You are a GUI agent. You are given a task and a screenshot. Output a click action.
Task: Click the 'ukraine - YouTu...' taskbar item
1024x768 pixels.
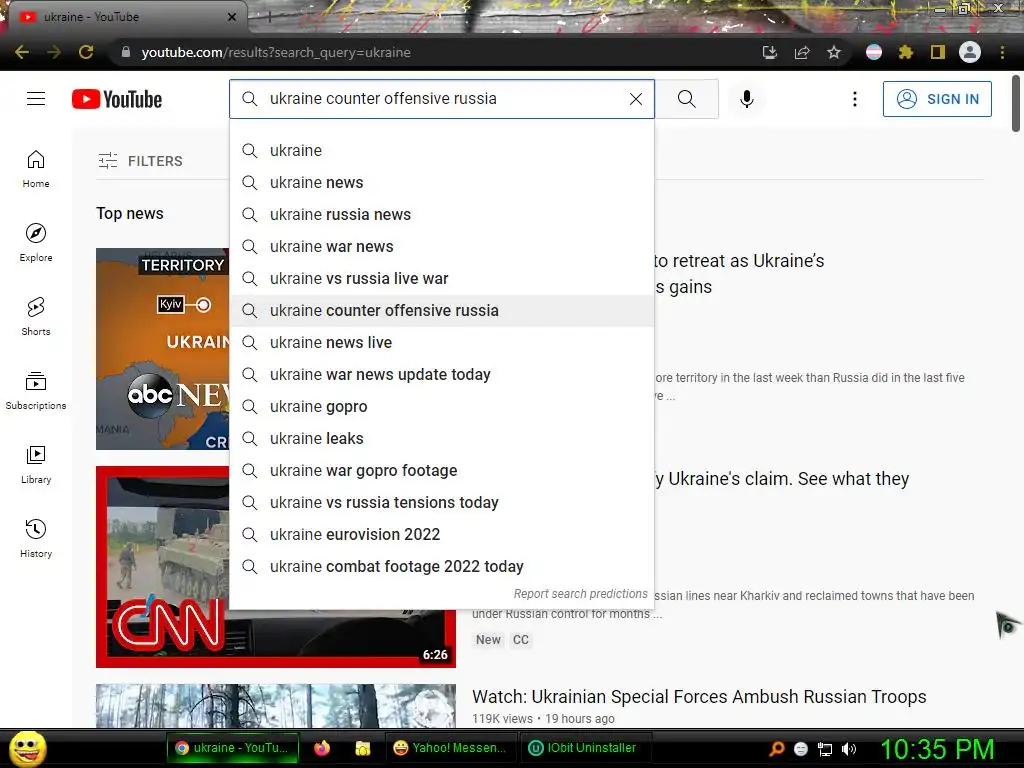tap(233, 748)
